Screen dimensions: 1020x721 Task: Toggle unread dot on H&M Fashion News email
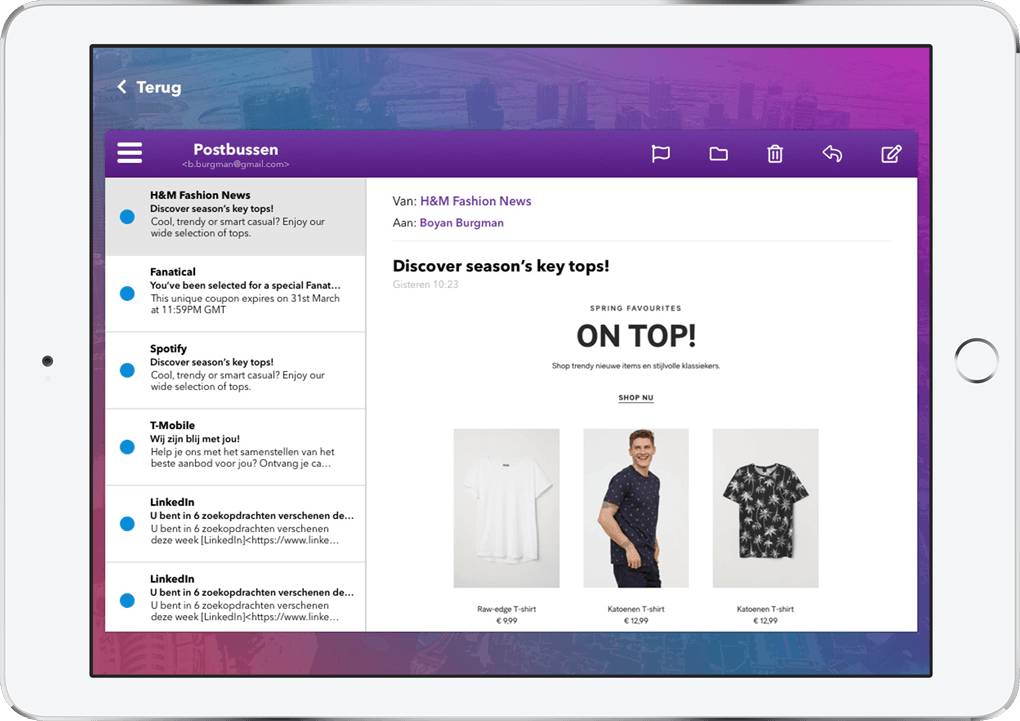click(128, 217)
